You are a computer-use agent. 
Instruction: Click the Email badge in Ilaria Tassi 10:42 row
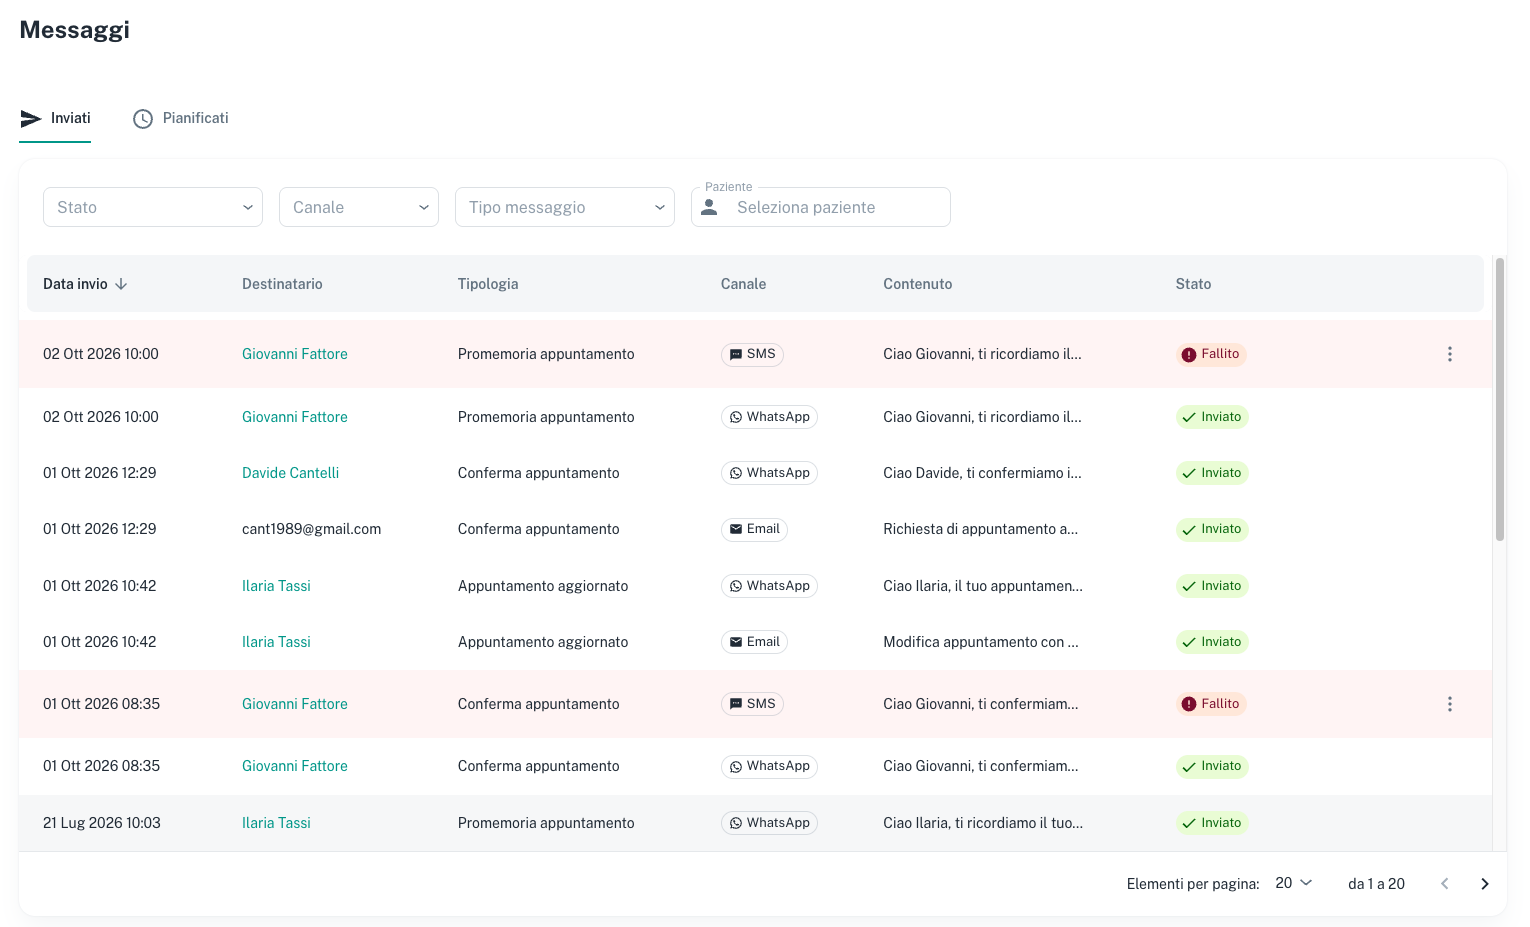[754, 642]
